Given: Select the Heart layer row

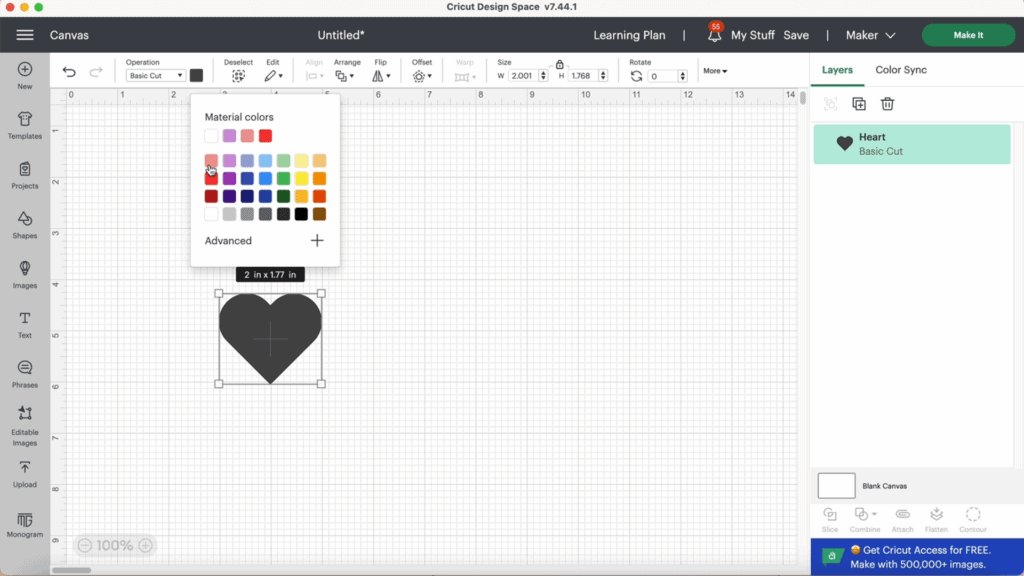Looking at the screenshot, I should [x=912, y=144].
